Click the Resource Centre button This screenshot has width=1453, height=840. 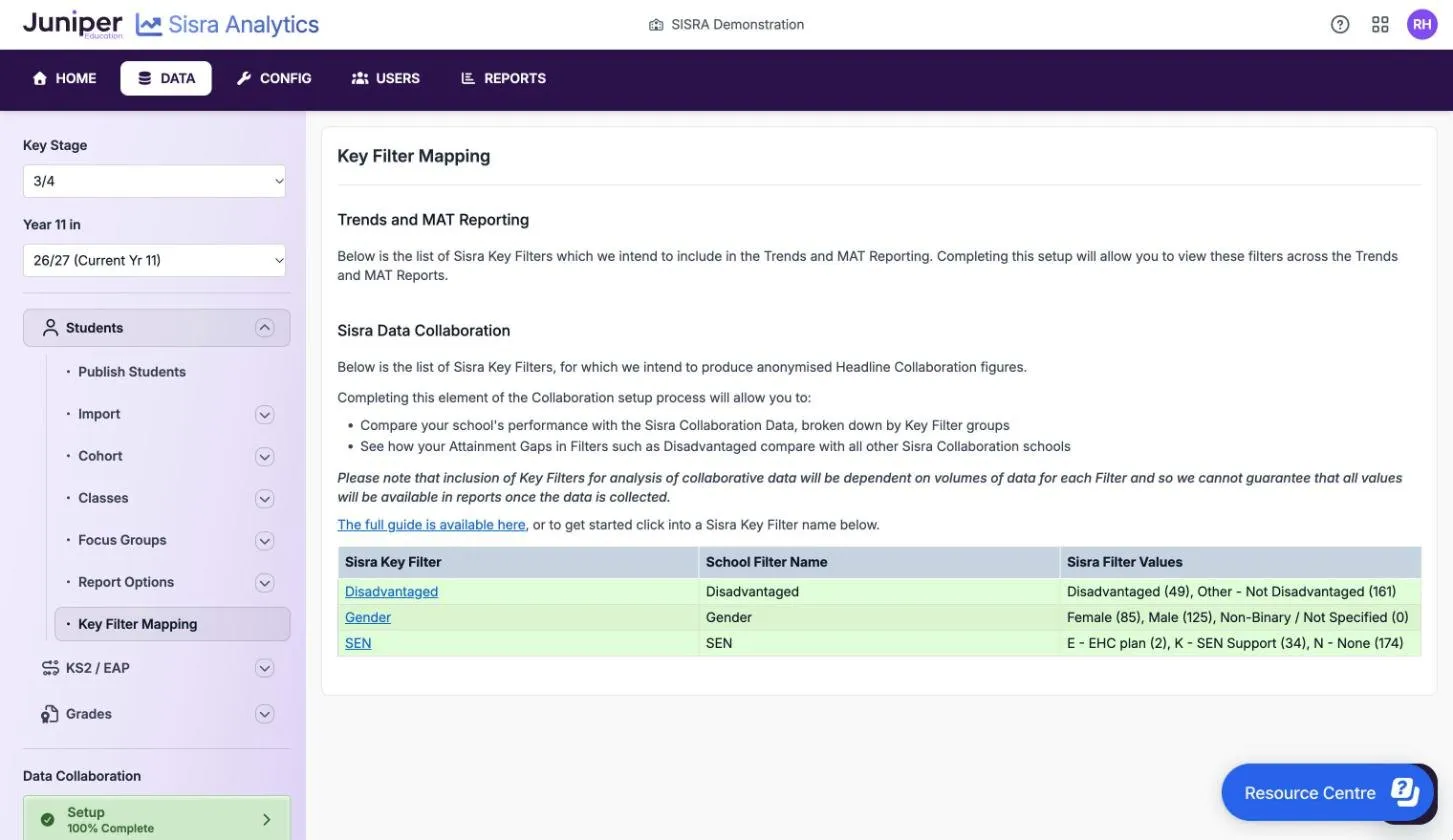[x=1327, y=792]
